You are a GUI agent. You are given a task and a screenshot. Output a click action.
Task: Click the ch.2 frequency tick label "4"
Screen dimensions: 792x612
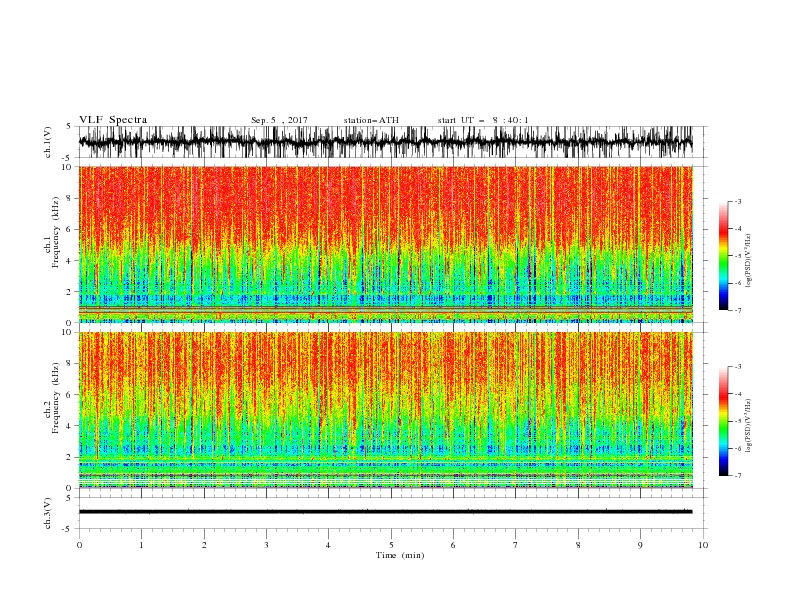(x=70, y=426)
